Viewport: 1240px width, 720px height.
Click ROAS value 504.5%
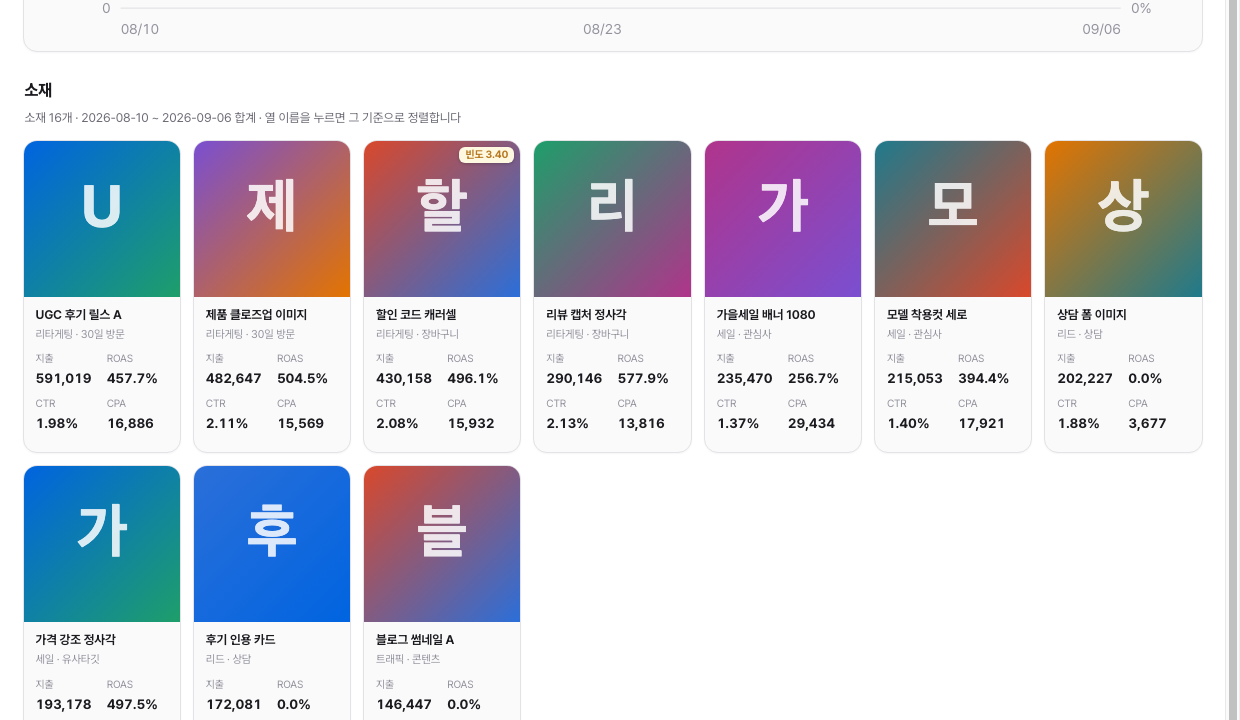302,379
